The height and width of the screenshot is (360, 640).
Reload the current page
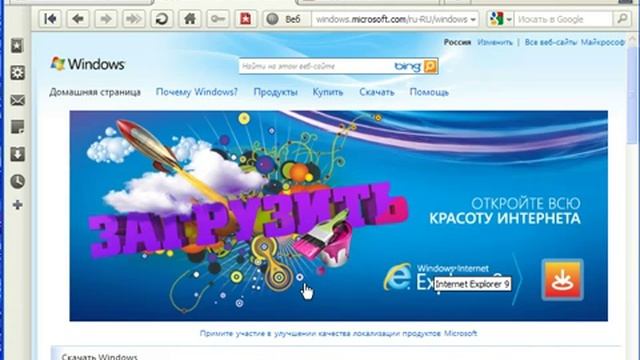(162, 19)
